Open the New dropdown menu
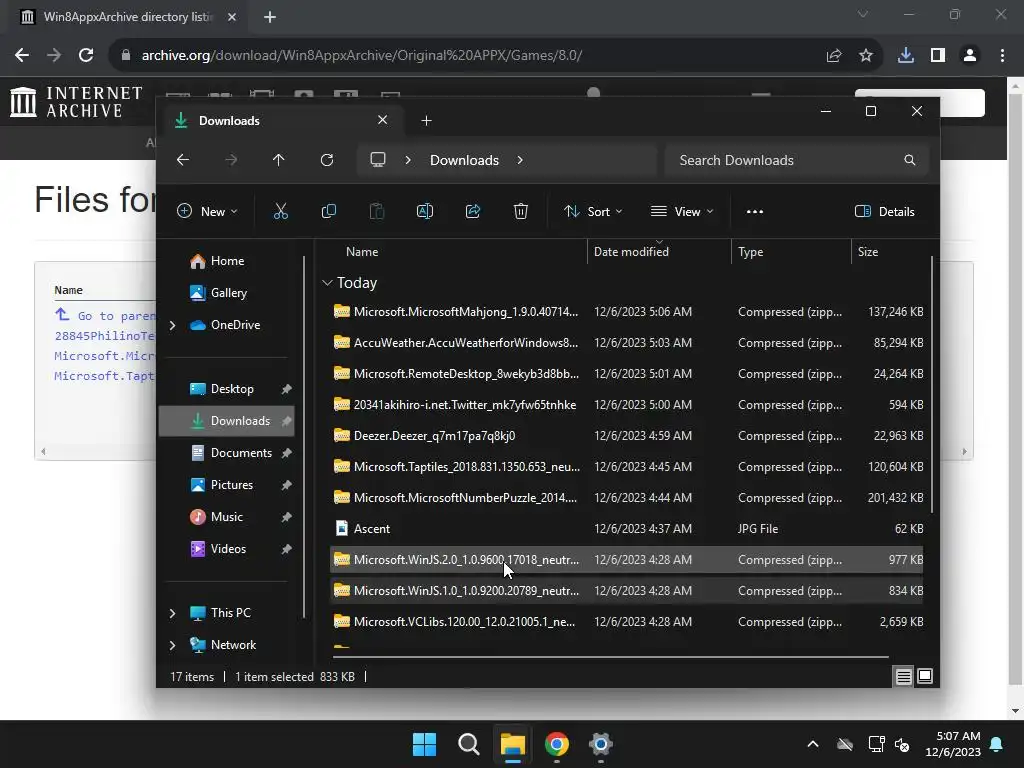1024x768 pixels. click(207, 212)
